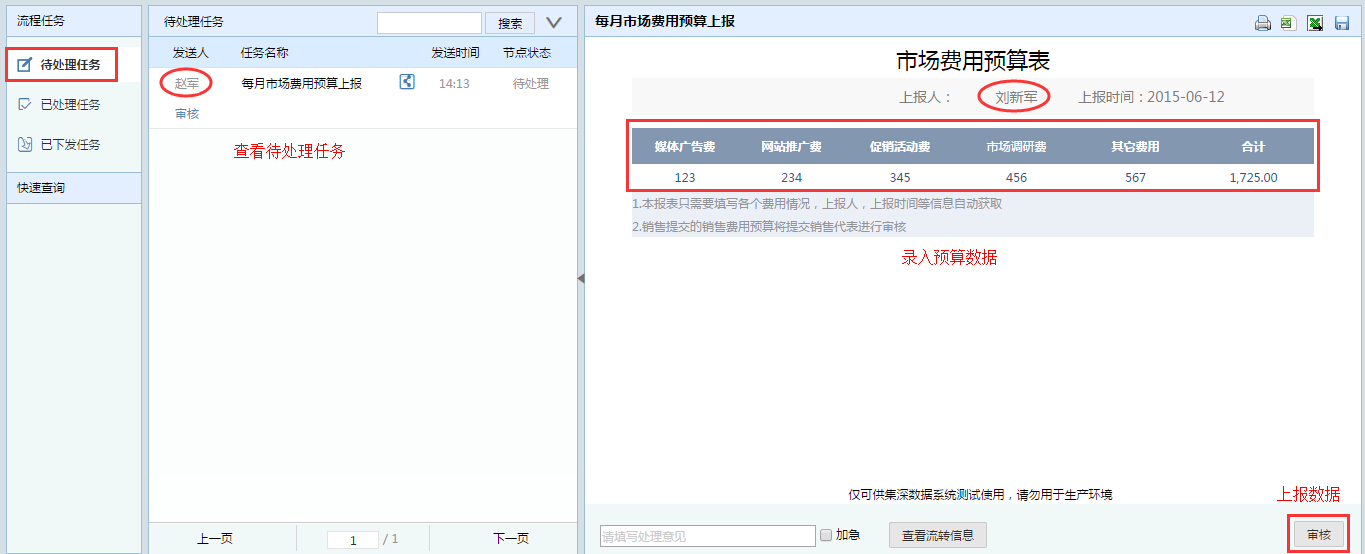Click the 查看流转信息 button

(x=938, y=535)
